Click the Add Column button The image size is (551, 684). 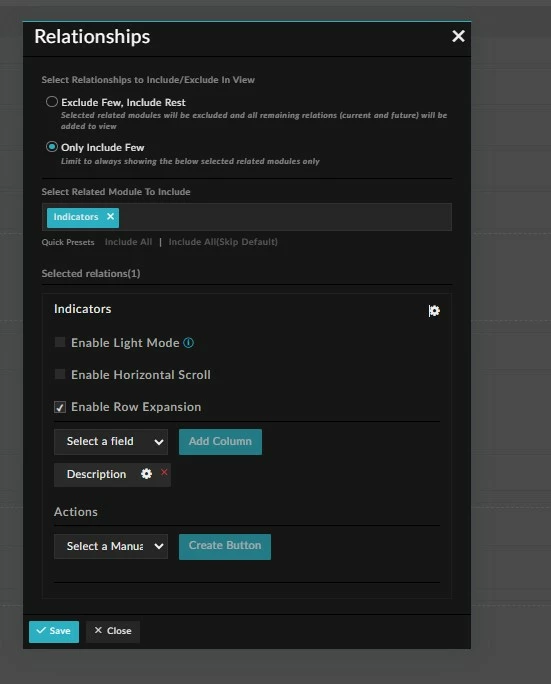pyautogui.click(x=220, y=441)
